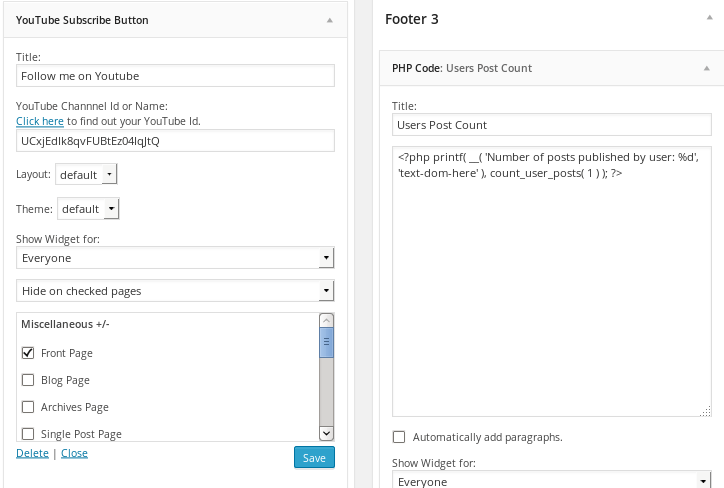The image size is (724, 488).
Task: Grab the PHP code textarea resize handle
Action: 706,411
